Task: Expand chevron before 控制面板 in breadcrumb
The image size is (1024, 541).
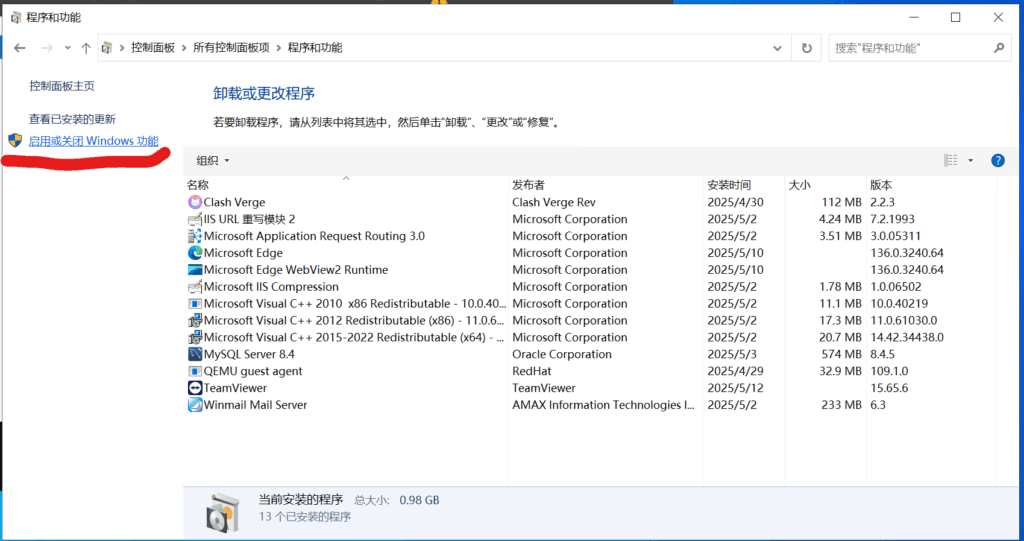Action: [122, 48]
